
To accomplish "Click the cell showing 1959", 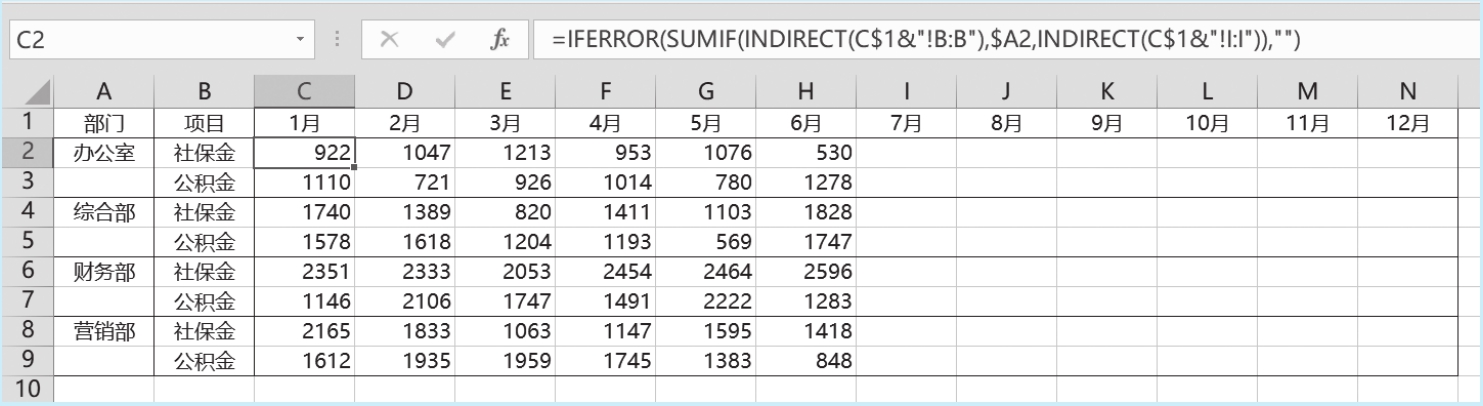I will click(x=505, y=360).
